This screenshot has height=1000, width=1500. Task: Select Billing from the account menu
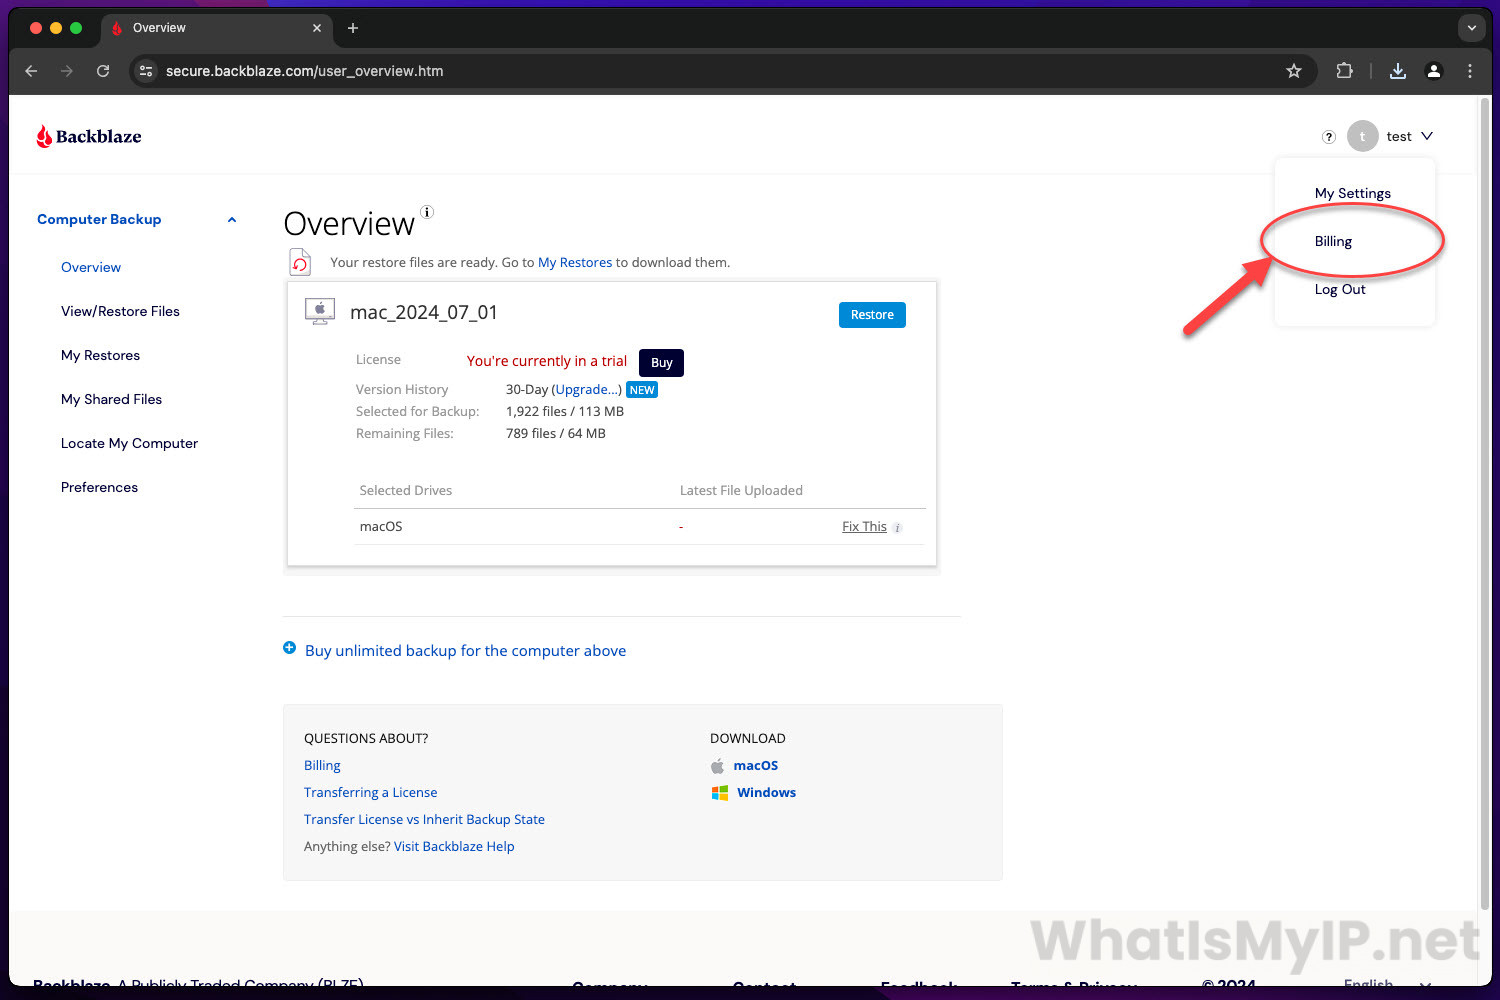[1333, 241]
